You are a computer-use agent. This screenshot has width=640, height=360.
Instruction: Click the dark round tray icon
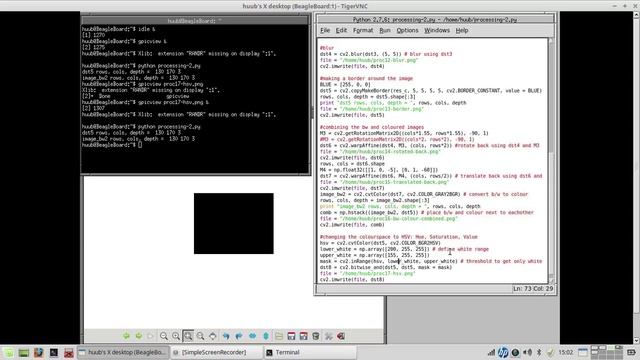point(516,352)
